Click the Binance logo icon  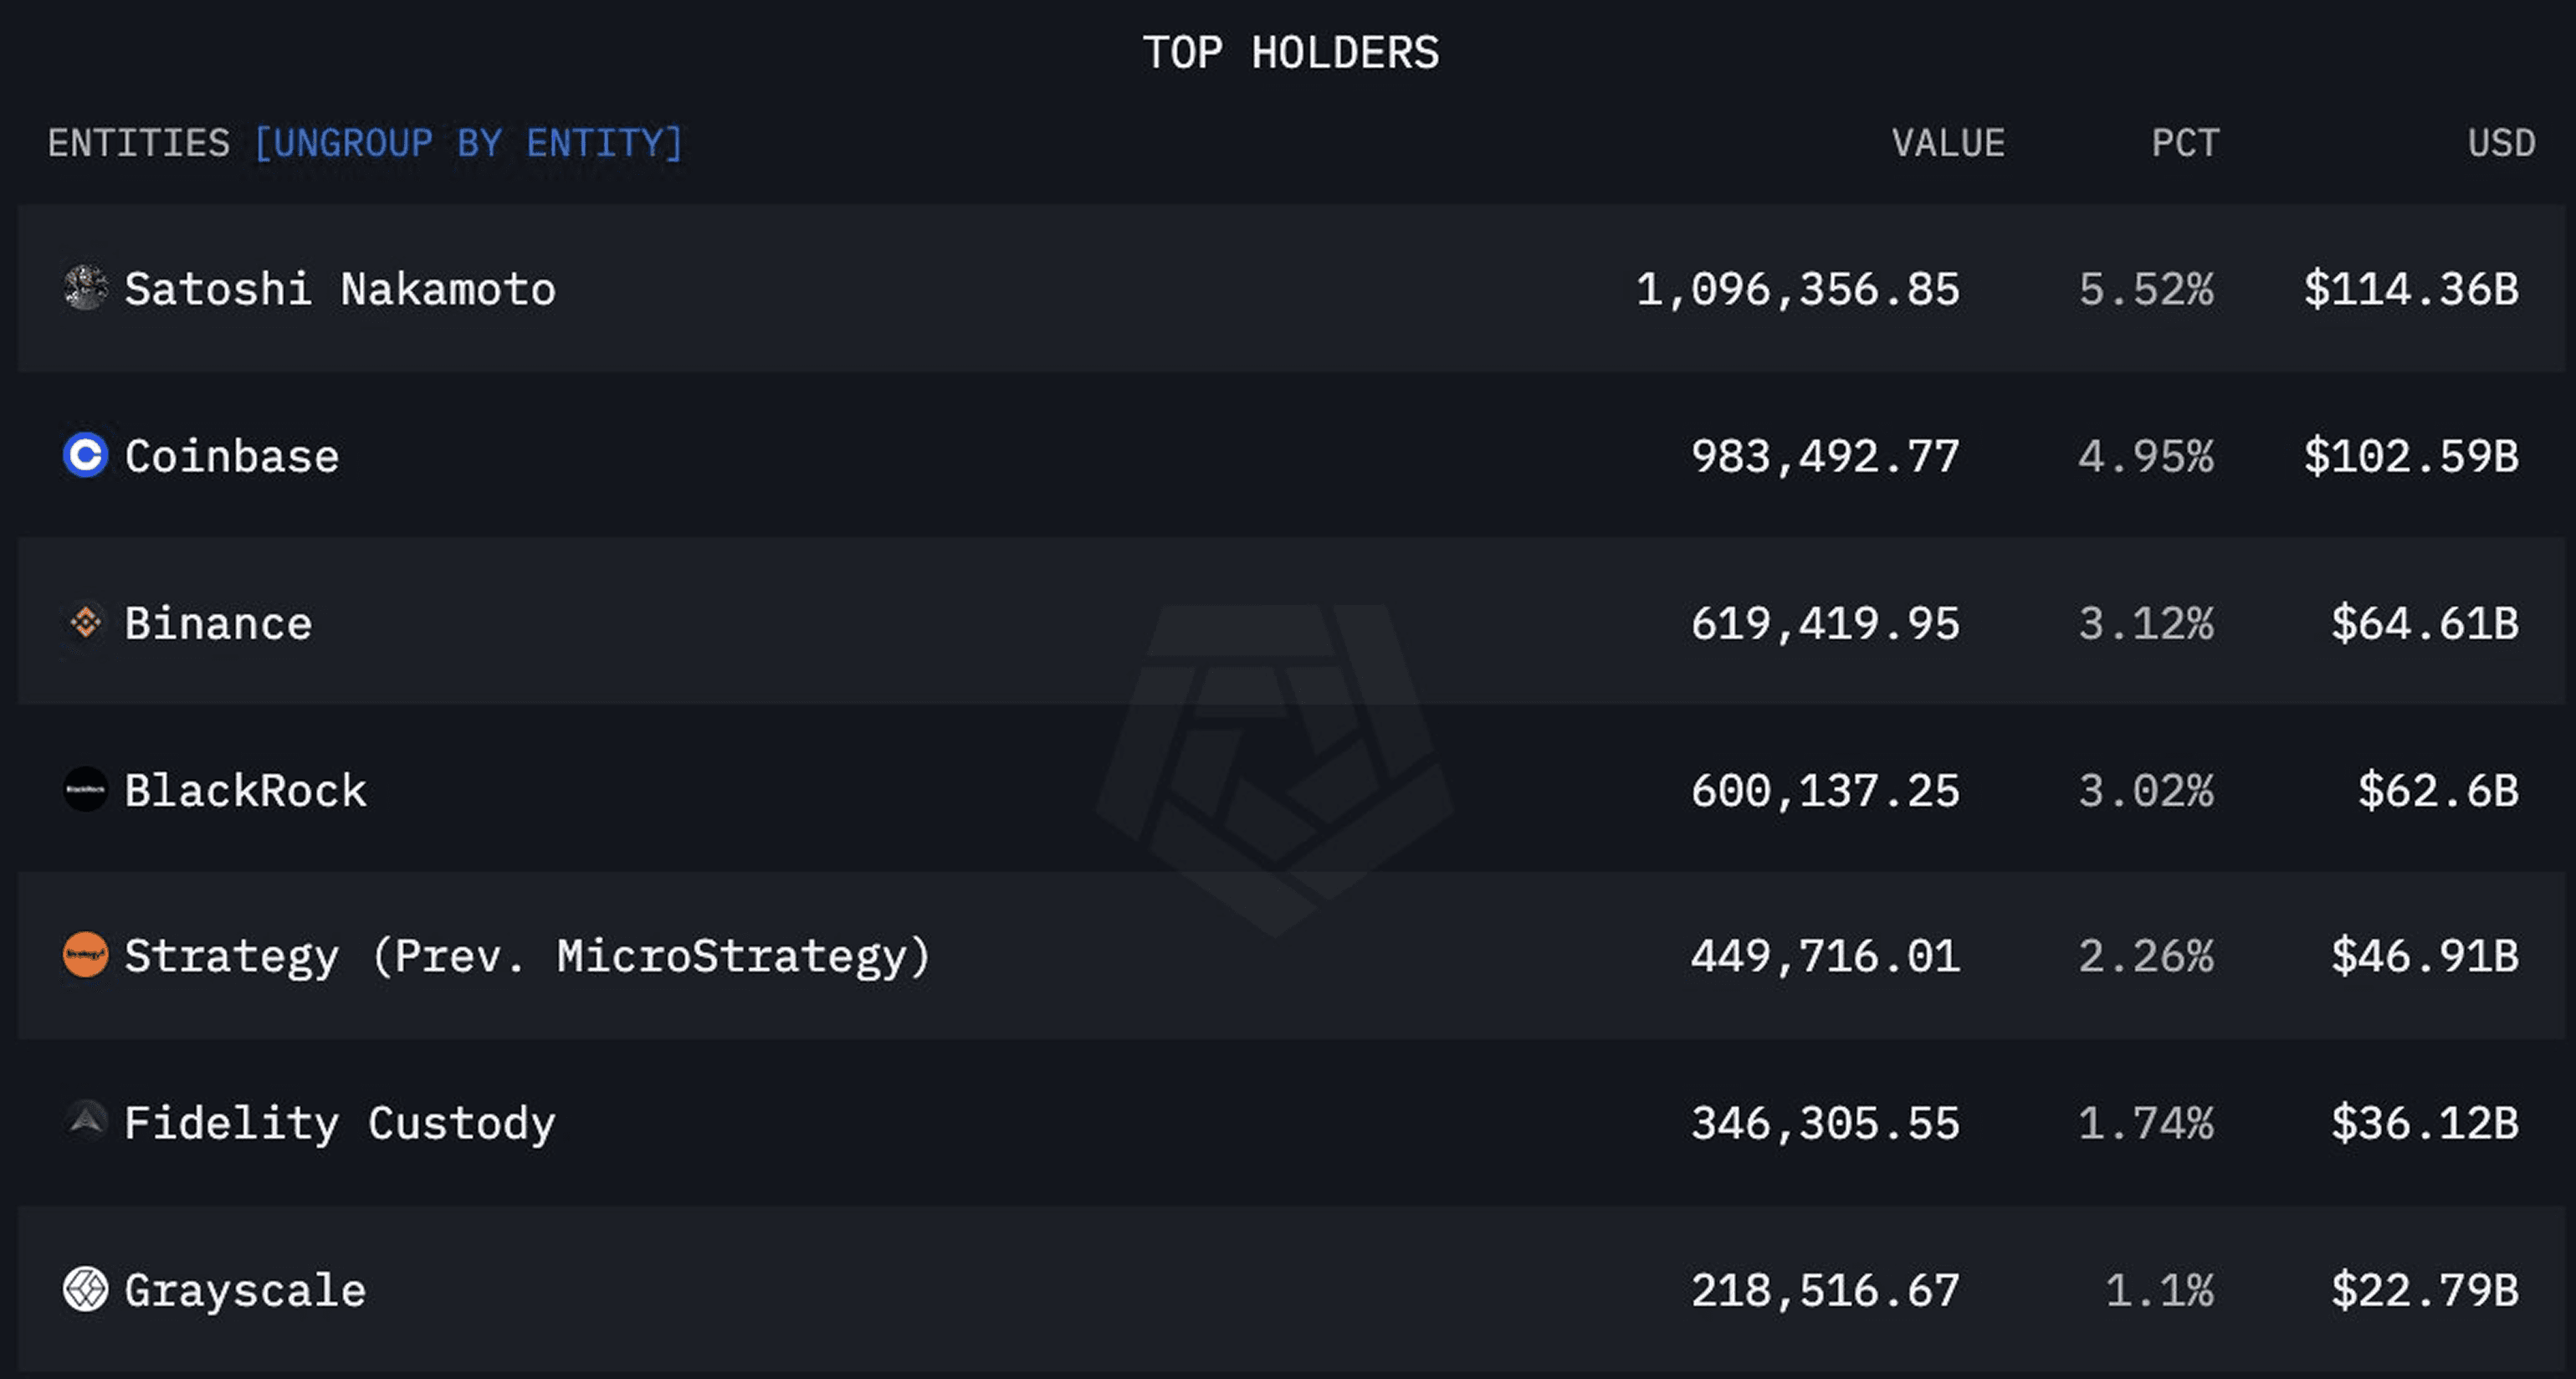pos(86,623)
